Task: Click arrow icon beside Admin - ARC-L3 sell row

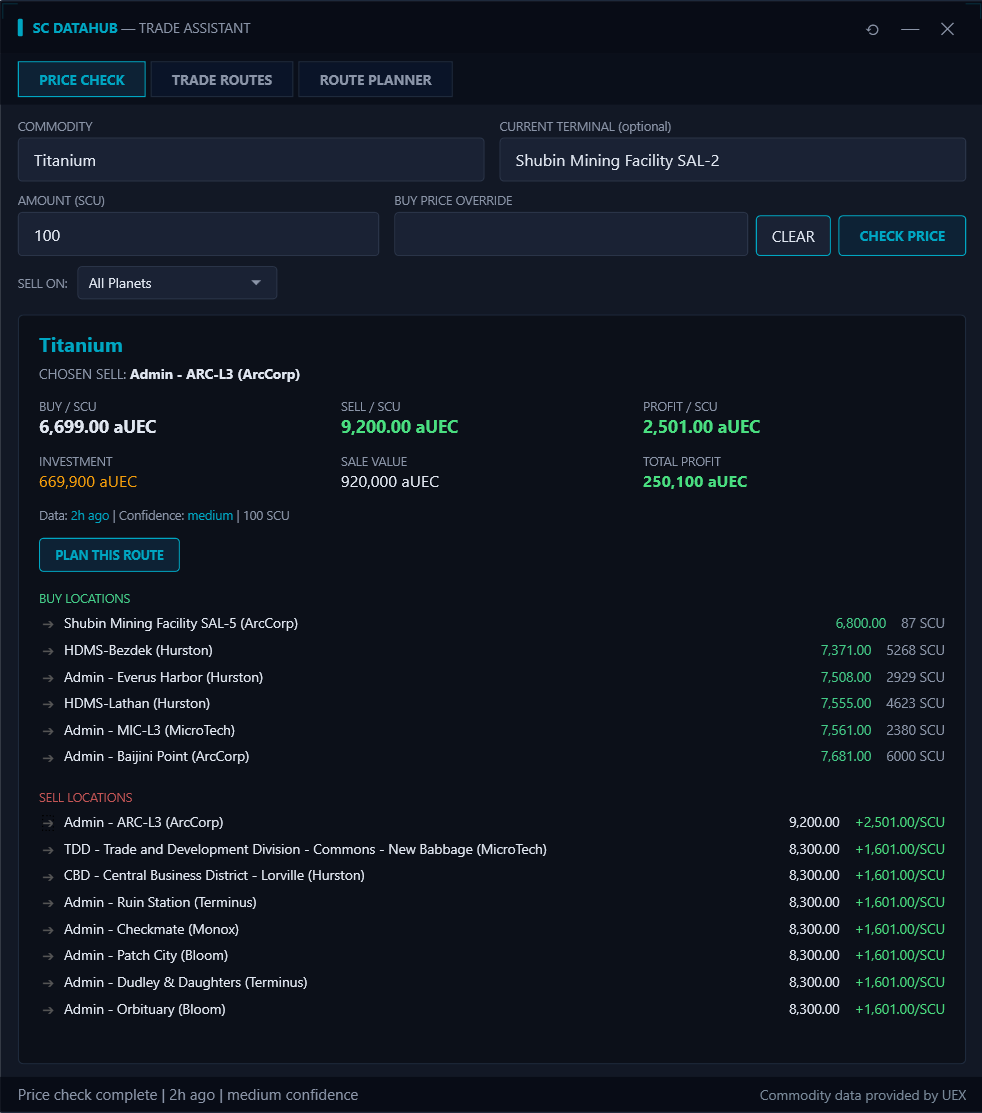Action: point(48,823)
